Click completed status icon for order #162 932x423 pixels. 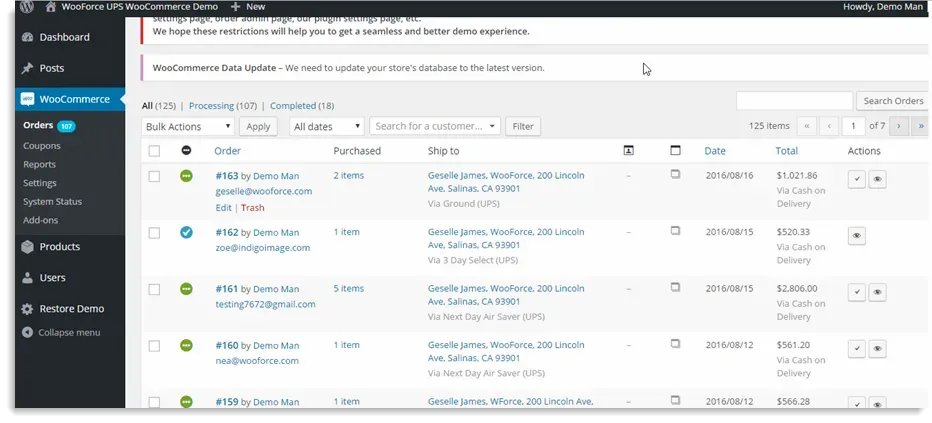[x=186, y=232]
